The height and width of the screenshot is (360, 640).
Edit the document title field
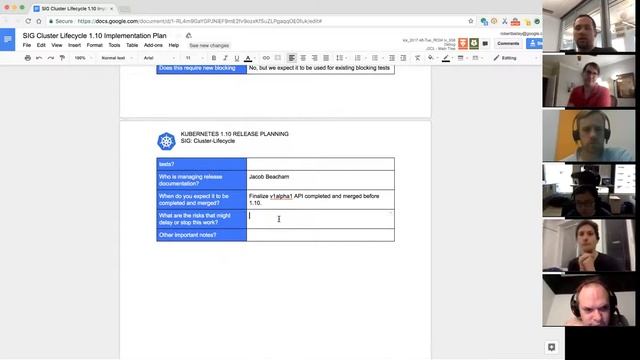[x=94, y=36]
